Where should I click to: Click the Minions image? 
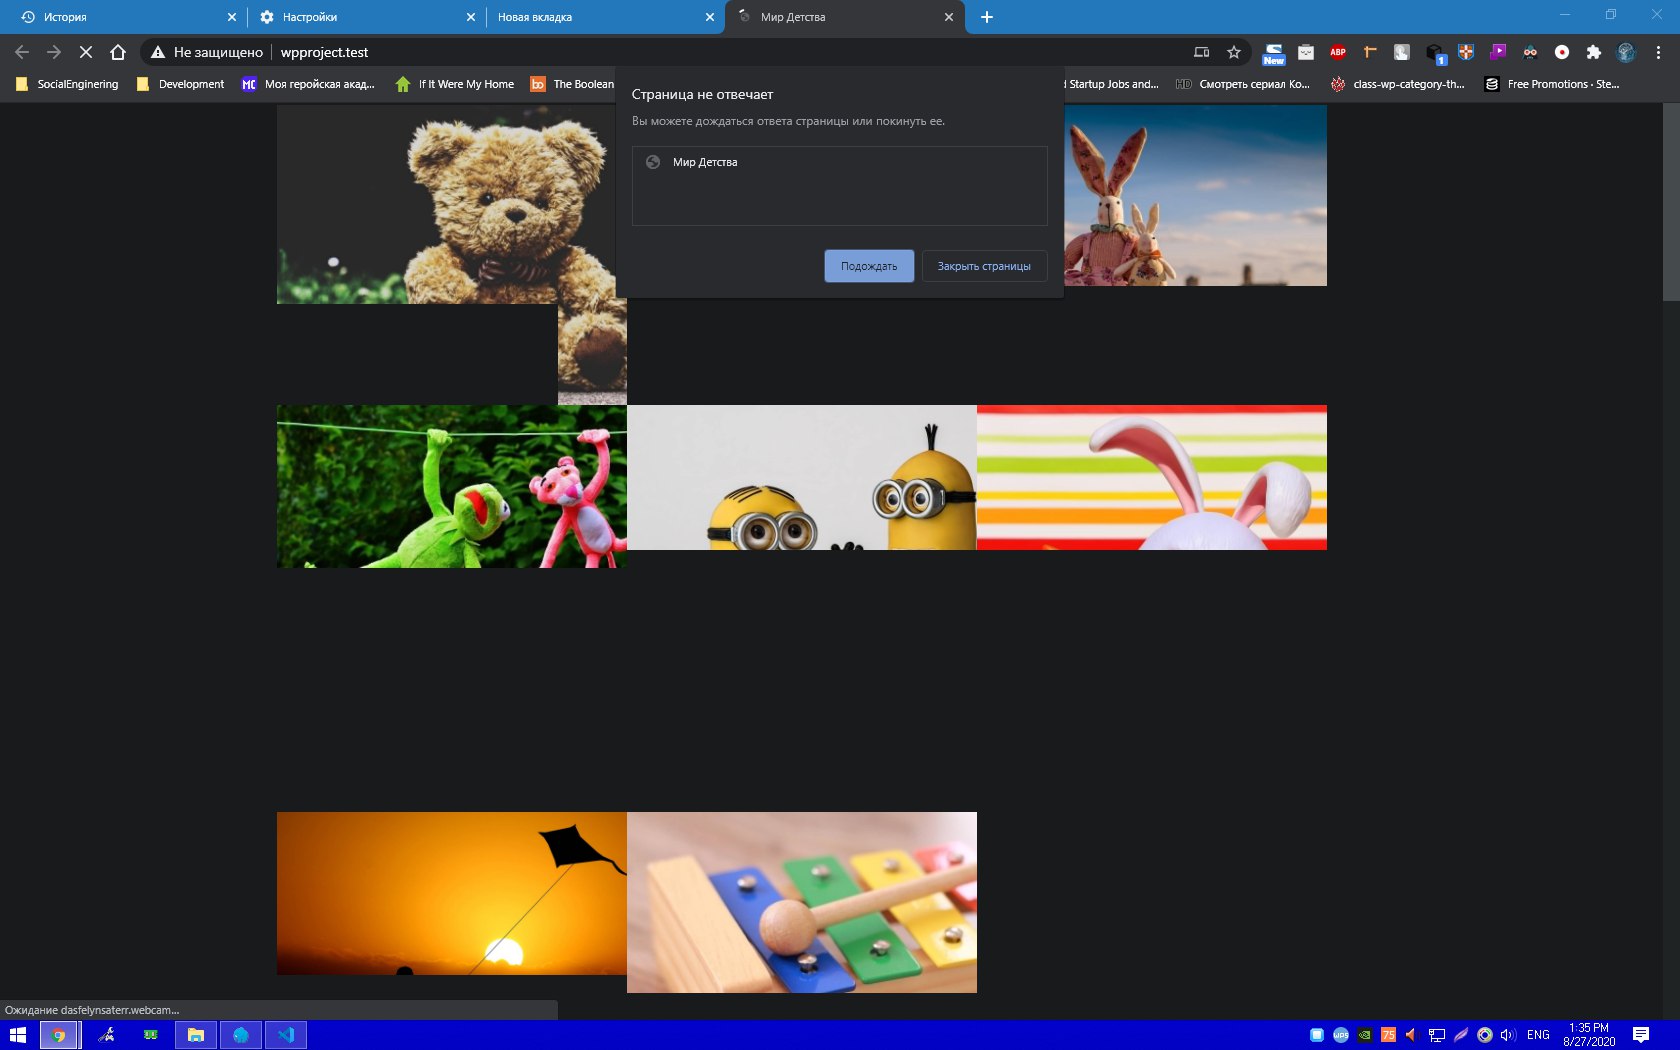(x=802, y=477)
